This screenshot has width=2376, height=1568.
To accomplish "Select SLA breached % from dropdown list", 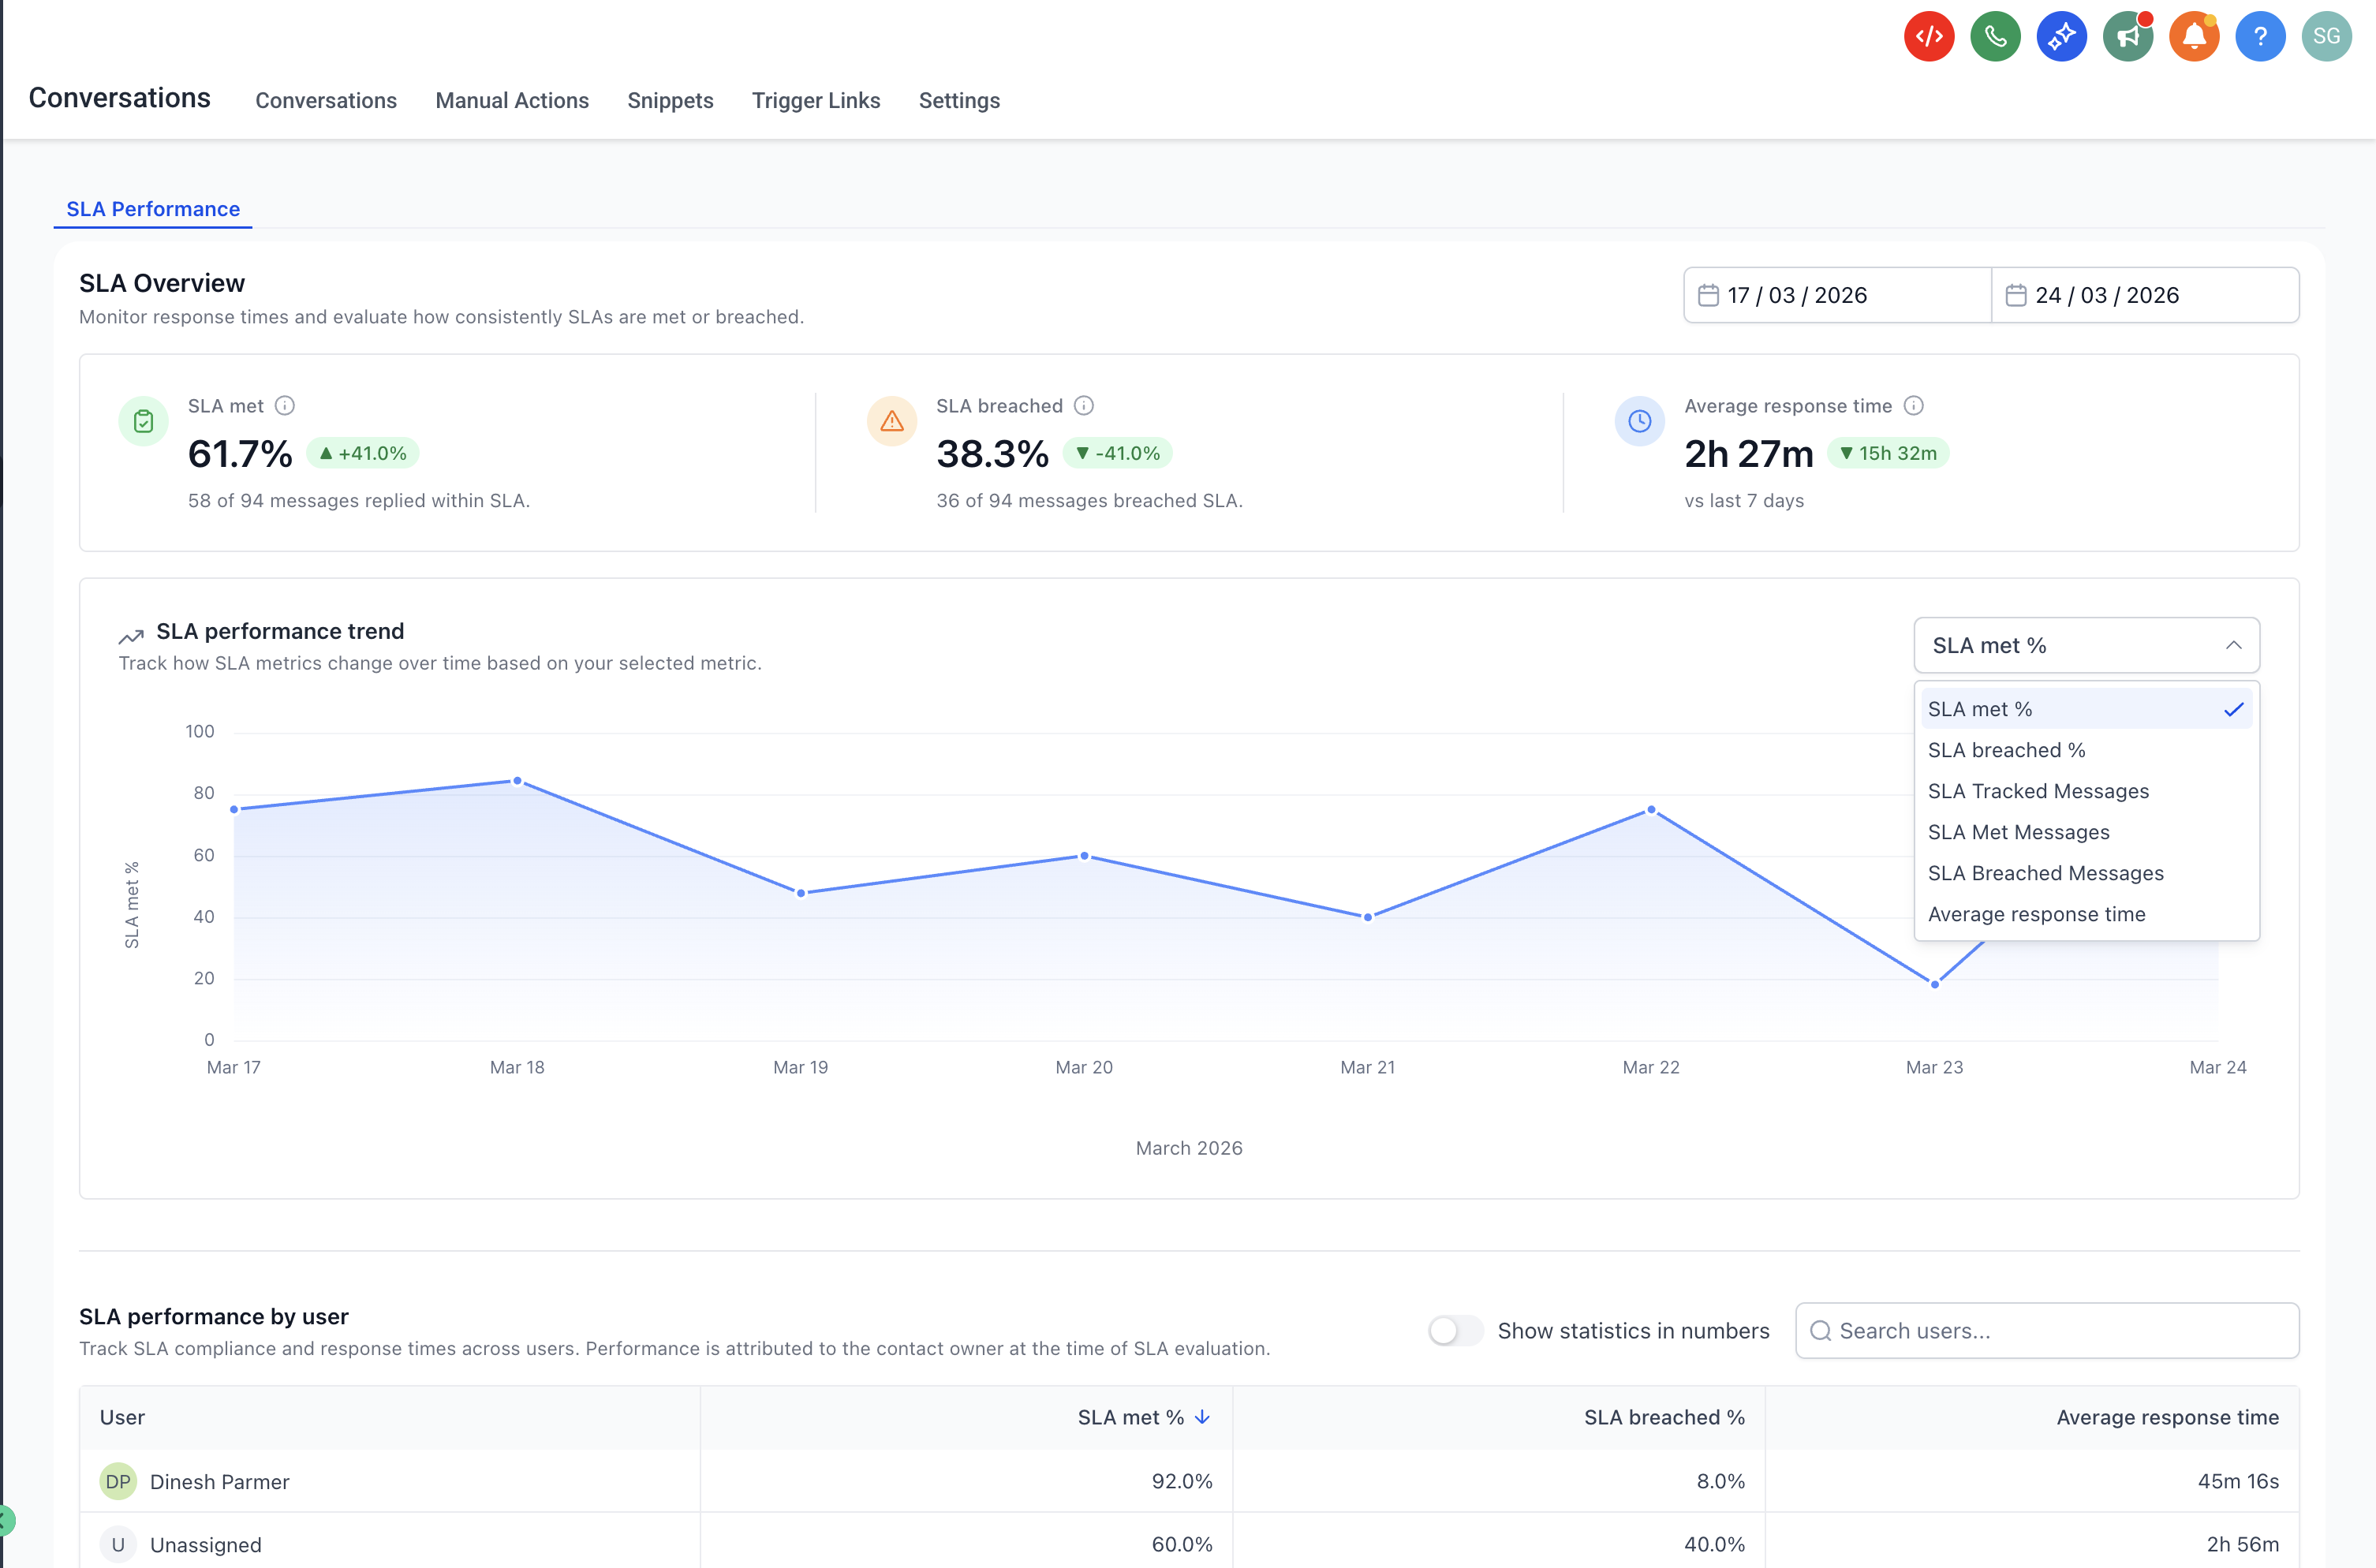I will tap(2006, 750).
